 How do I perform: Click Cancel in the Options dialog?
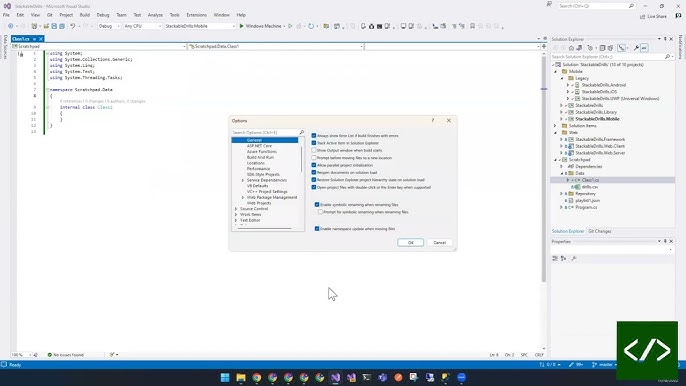(x=439, y=242)
